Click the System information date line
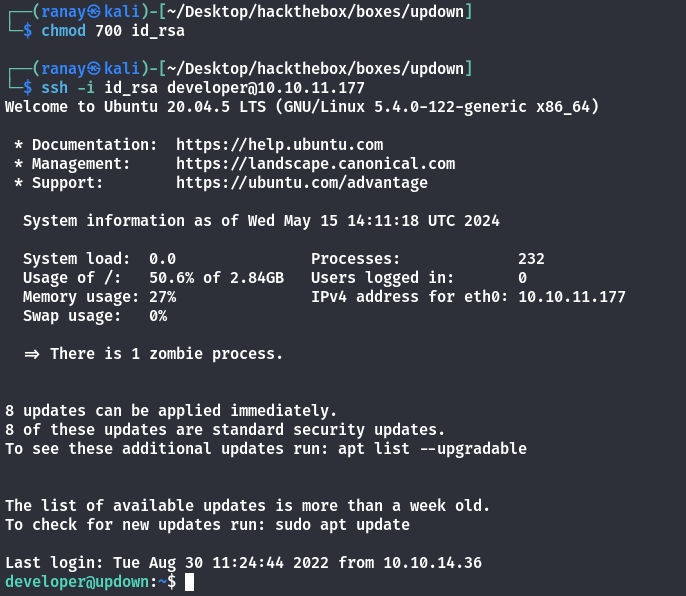Image resolution: width=686 pixels, height=596 pixels. pyautogui.click(x=261, y=221)
